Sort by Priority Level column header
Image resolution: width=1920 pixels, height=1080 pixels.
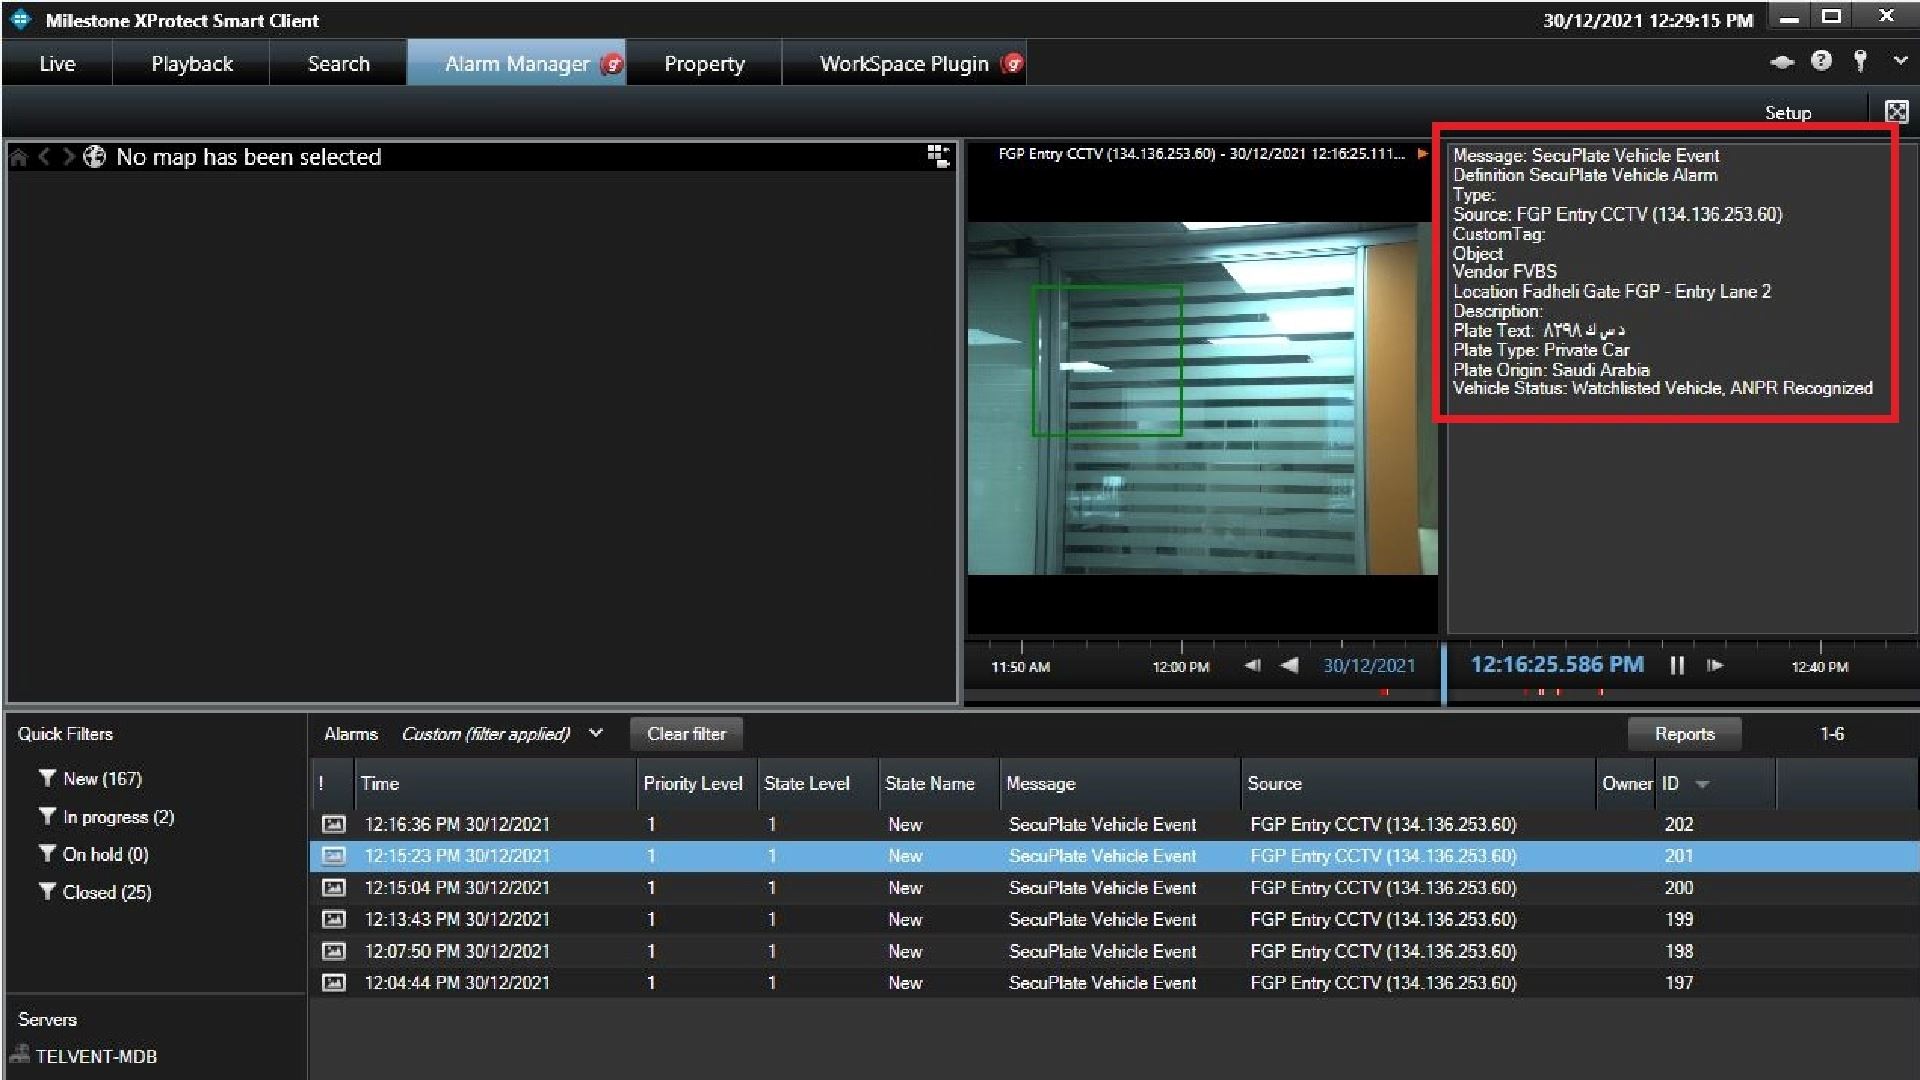click(696, 784)
